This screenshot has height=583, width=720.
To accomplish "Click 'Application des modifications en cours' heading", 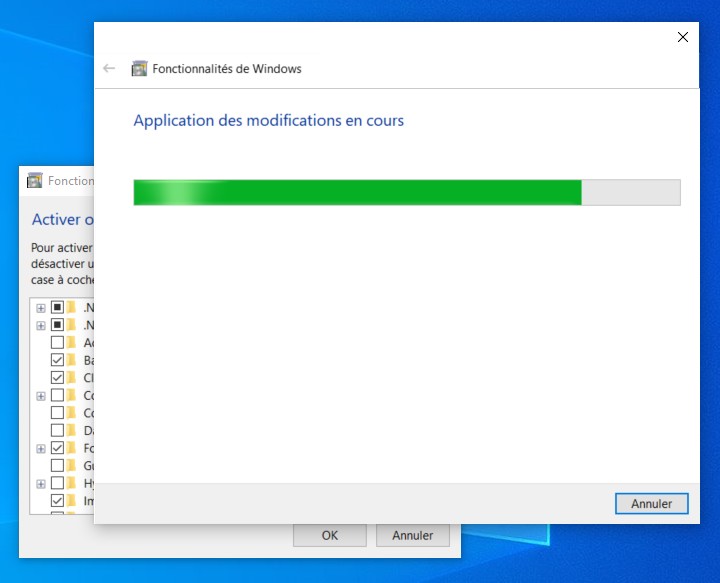I will tap(269, 121).
